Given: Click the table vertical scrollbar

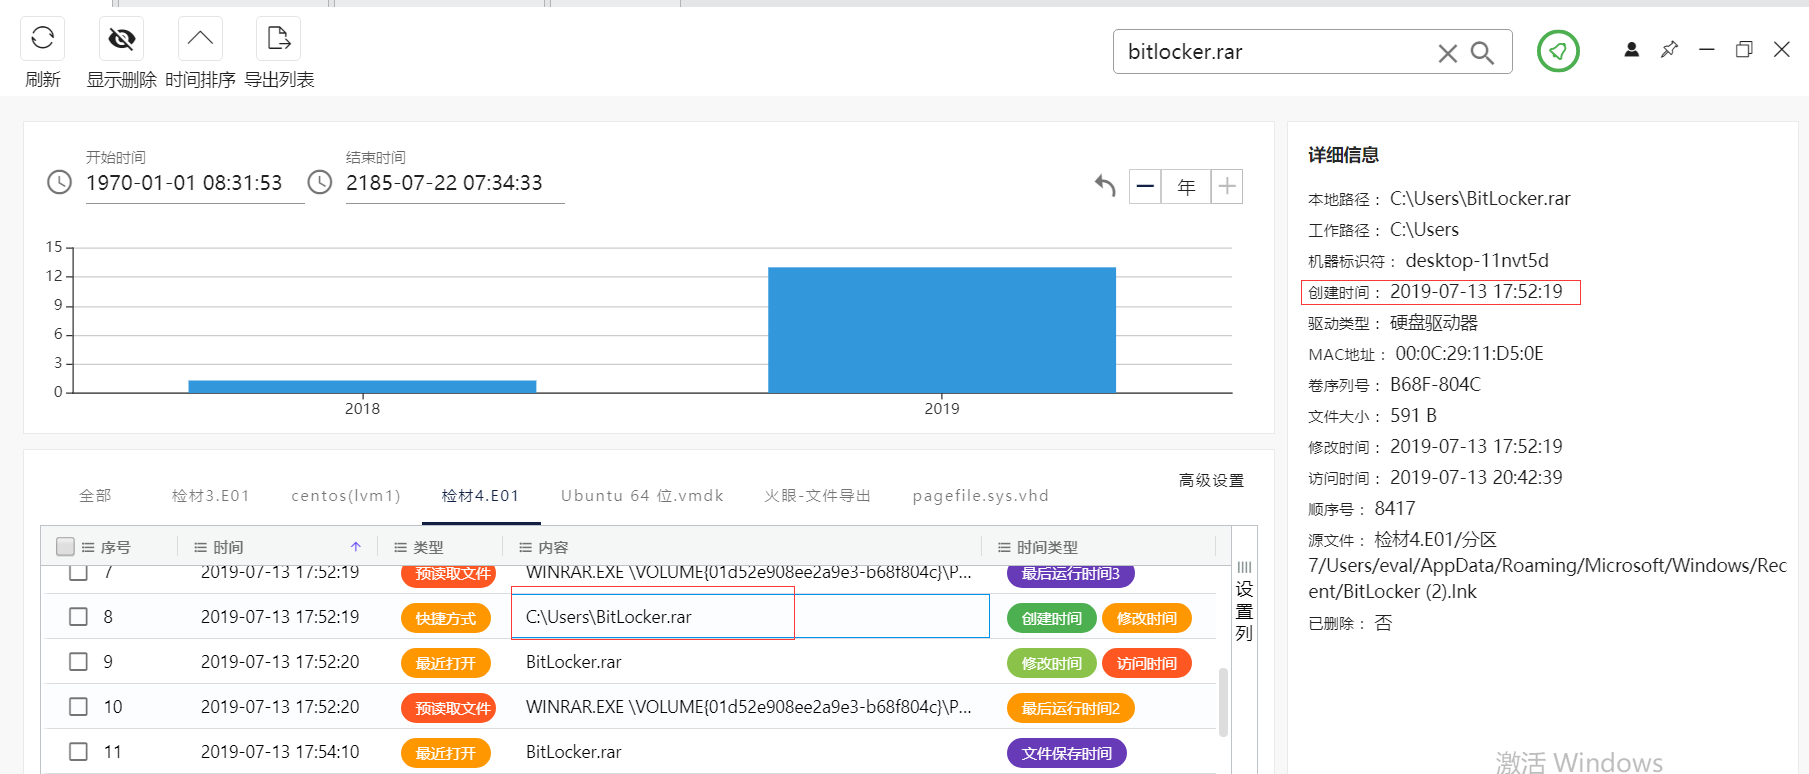Looking at the screenshot, I should point(1223,702).
